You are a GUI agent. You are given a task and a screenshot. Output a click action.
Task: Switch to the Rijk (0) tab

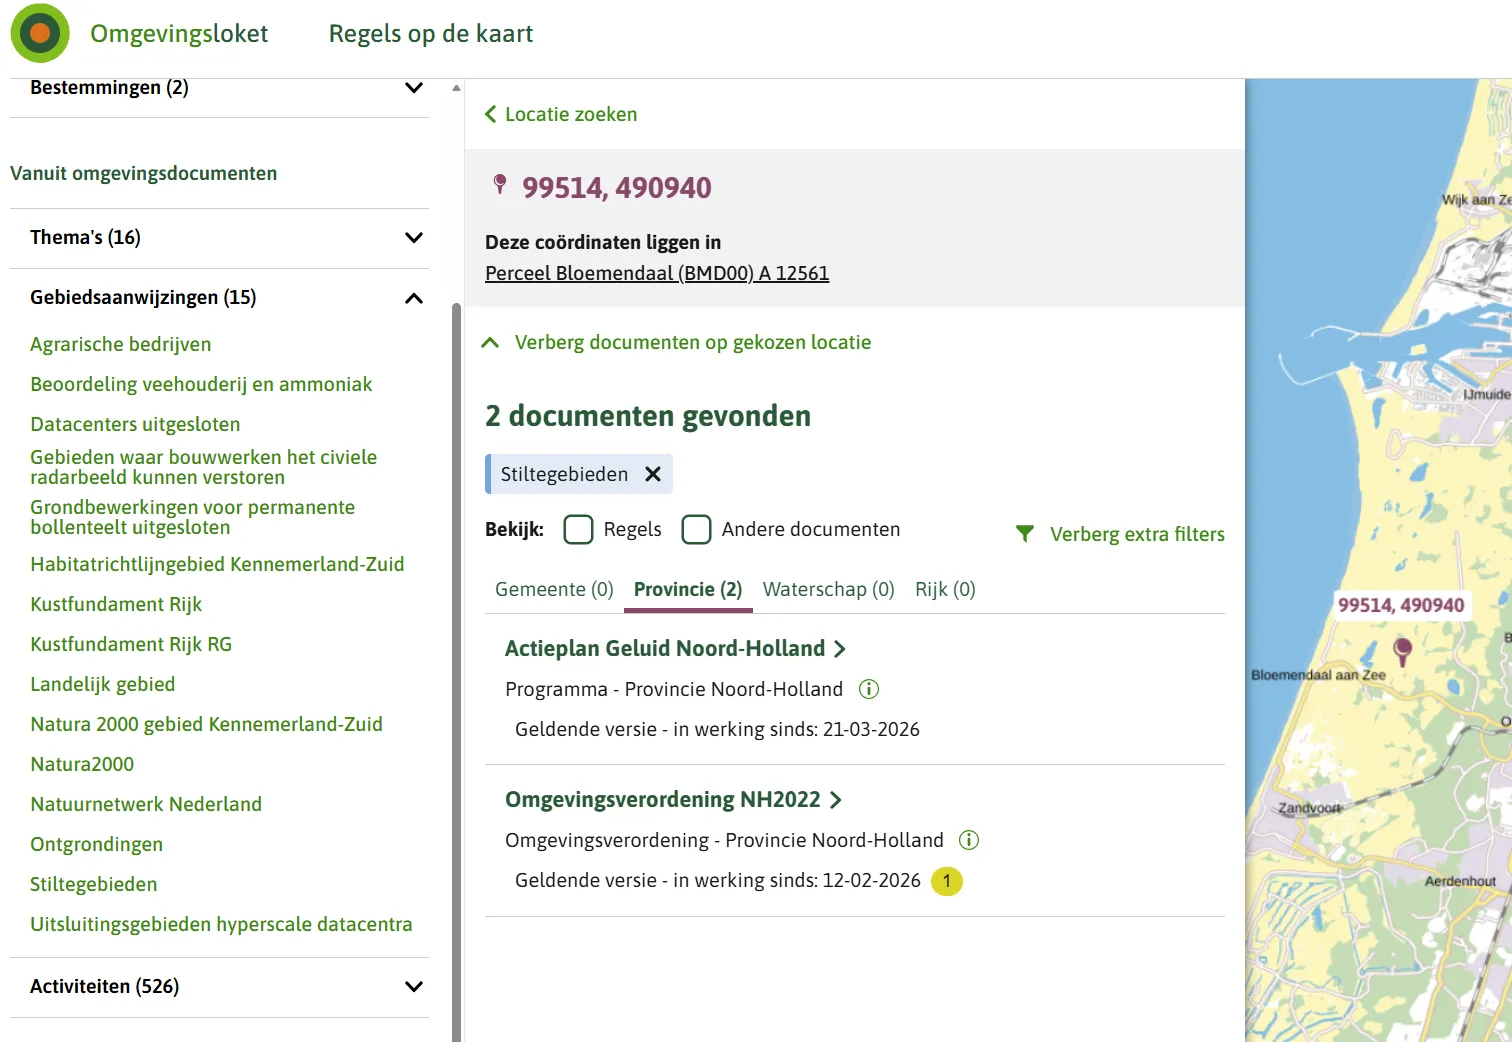[x=946, y=589]
